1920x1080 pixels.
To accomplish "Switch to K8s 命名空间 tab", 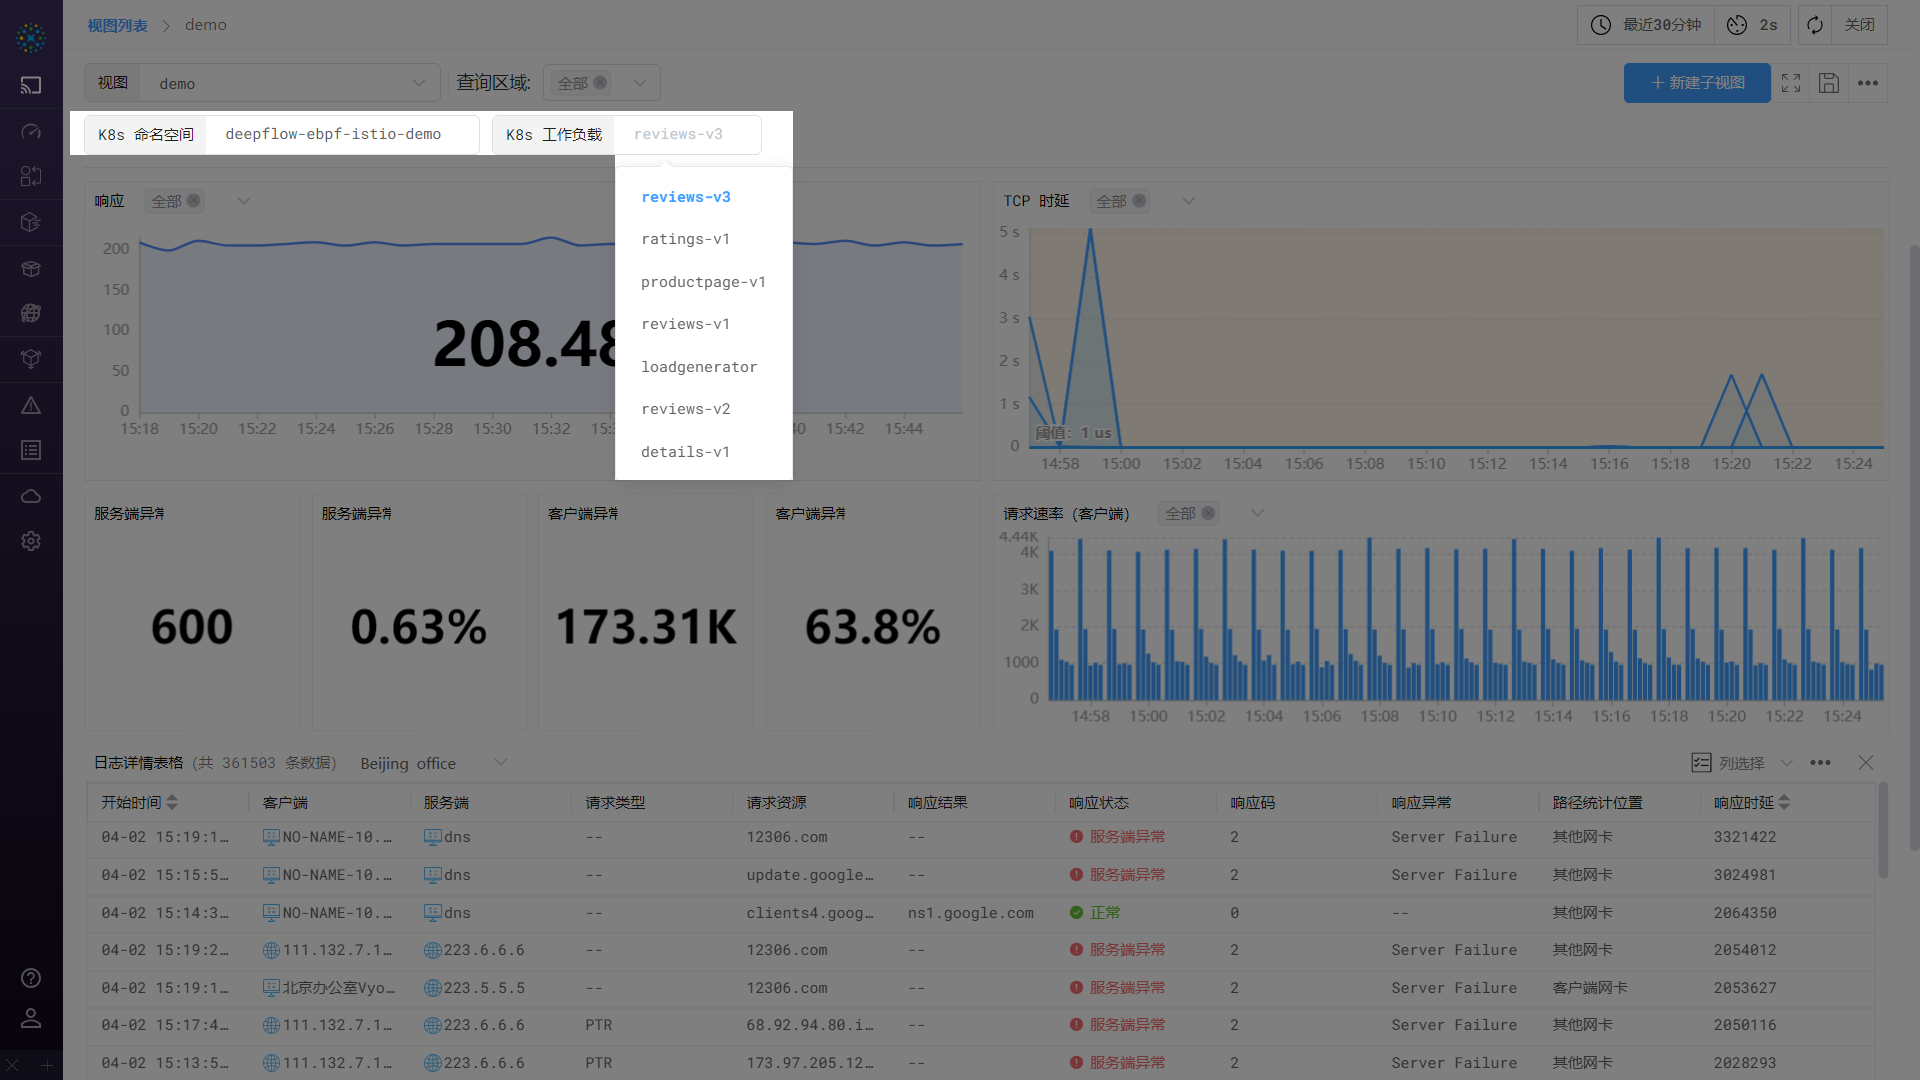I will coord(144,133).
